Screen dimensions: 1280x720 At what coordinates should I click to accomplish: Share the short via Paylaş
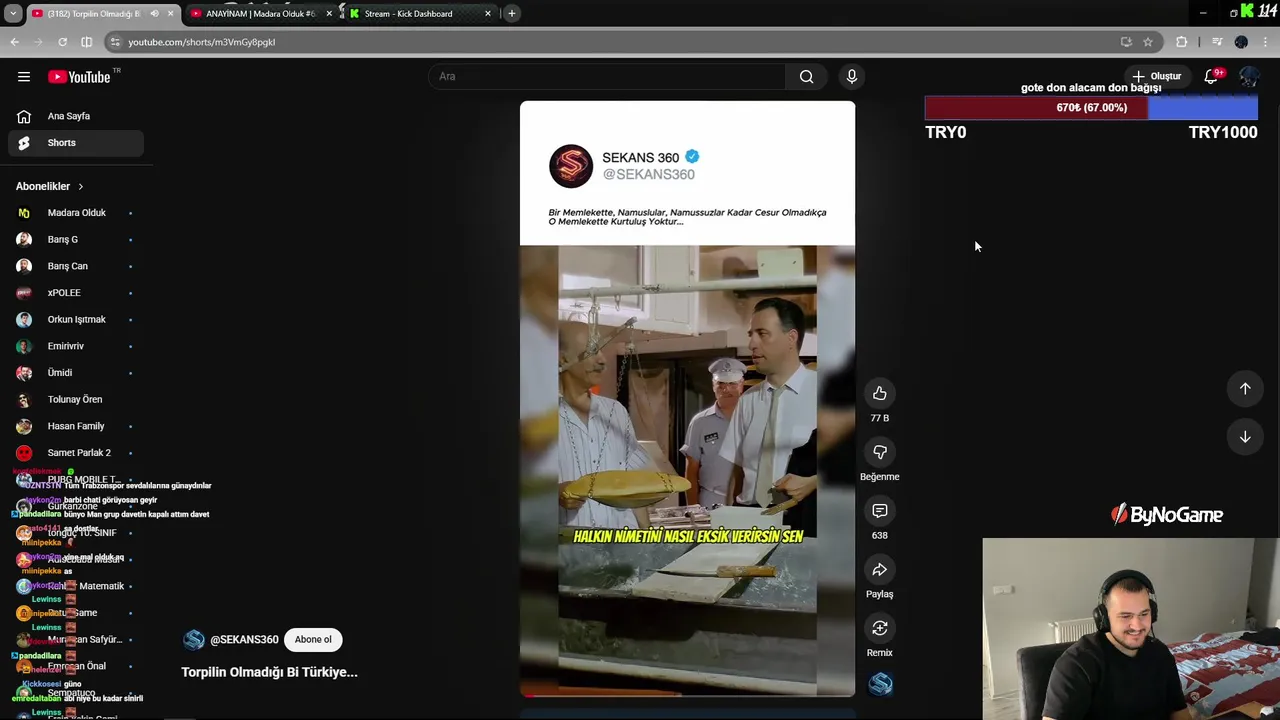[880, 570]
